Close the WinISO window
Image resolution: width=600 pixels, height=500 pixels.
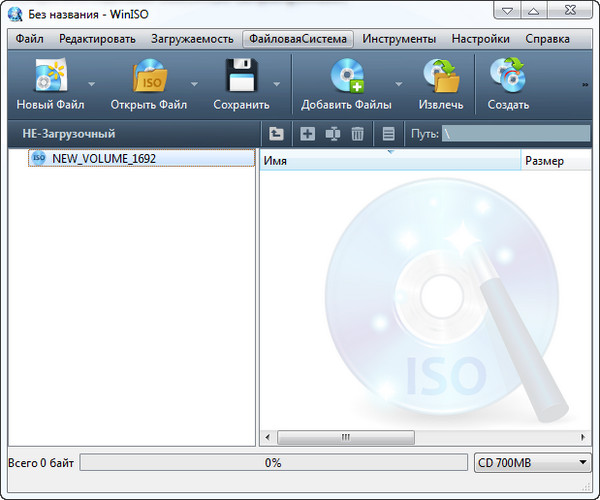coord(570,11)
